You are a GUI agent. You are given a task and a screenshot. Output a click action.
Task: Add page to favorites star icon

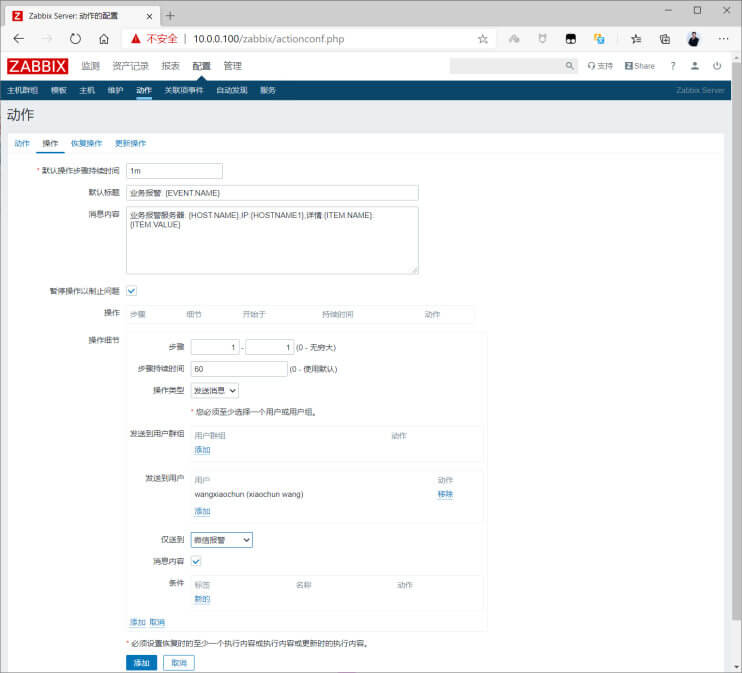(x=483, y=39)
